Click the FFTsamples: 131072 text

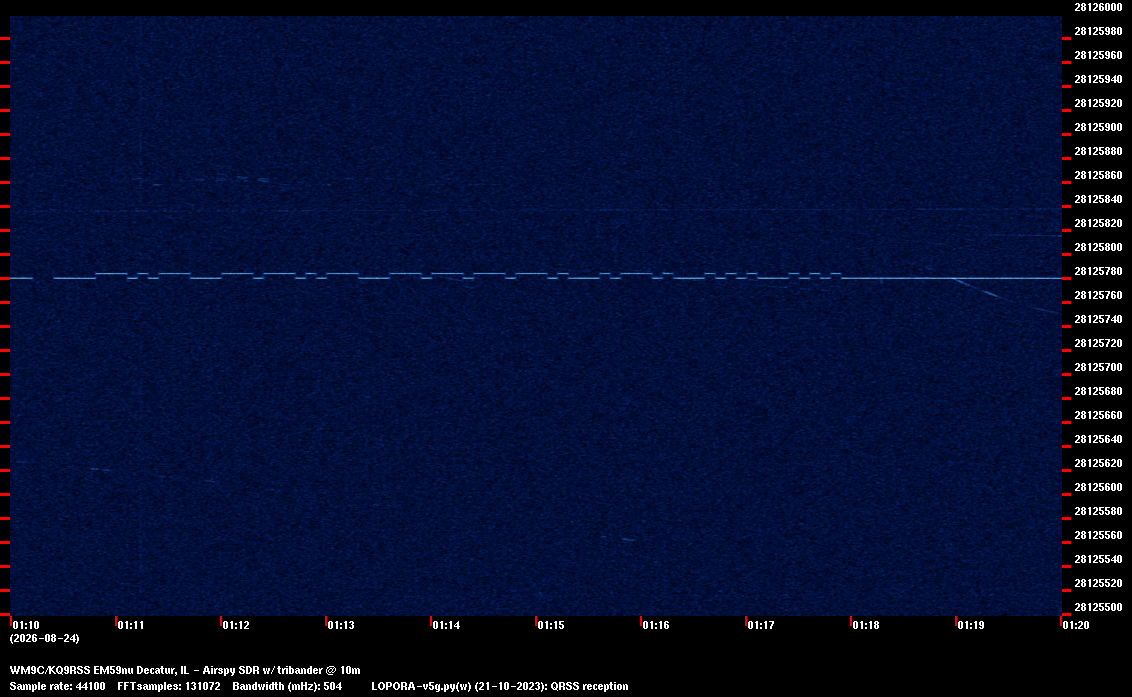point(169,686)
